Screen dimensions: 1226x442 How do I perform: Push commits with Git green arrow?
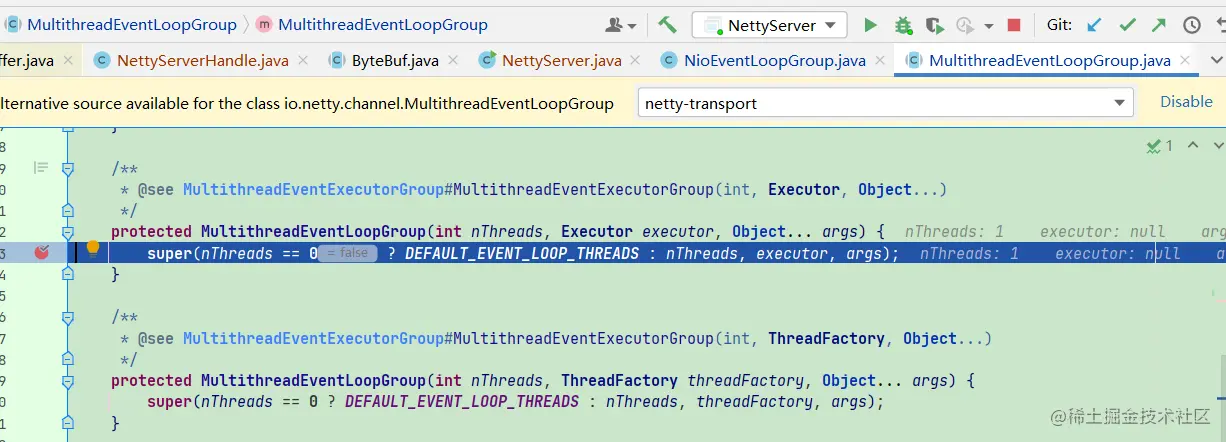[1159, 25]
